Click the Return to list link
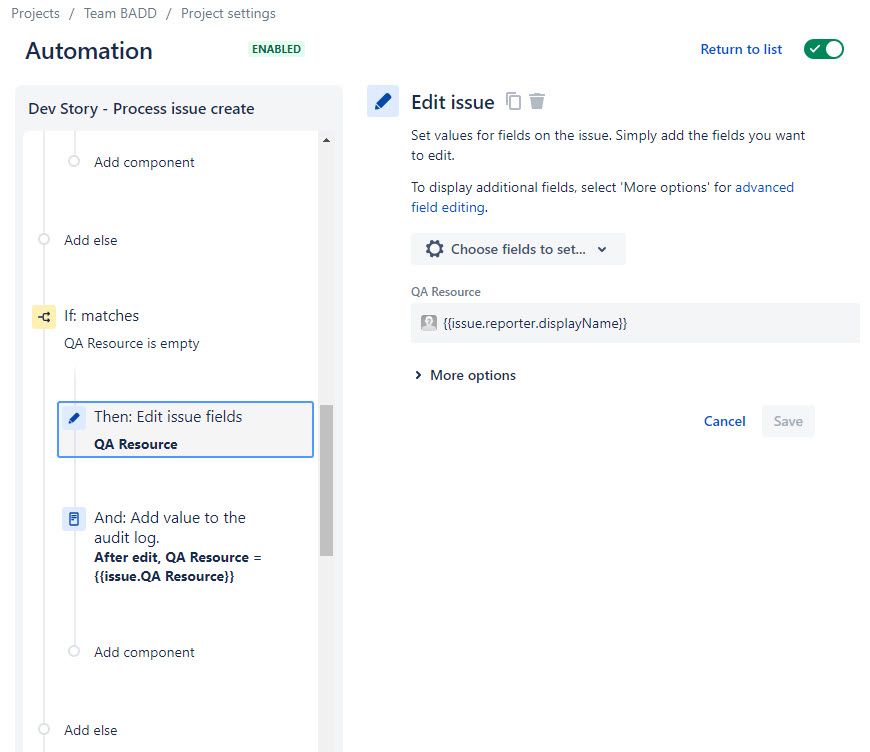Image resolution: width=870 pixels, height=752 pixels. coord(741,49)
